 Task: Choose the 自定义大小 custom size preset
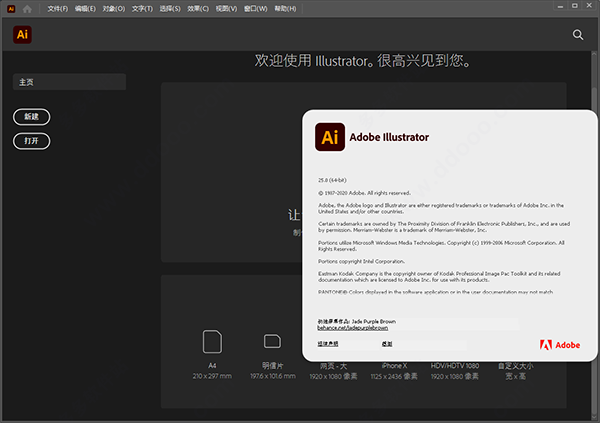click(x=515, y=371)
